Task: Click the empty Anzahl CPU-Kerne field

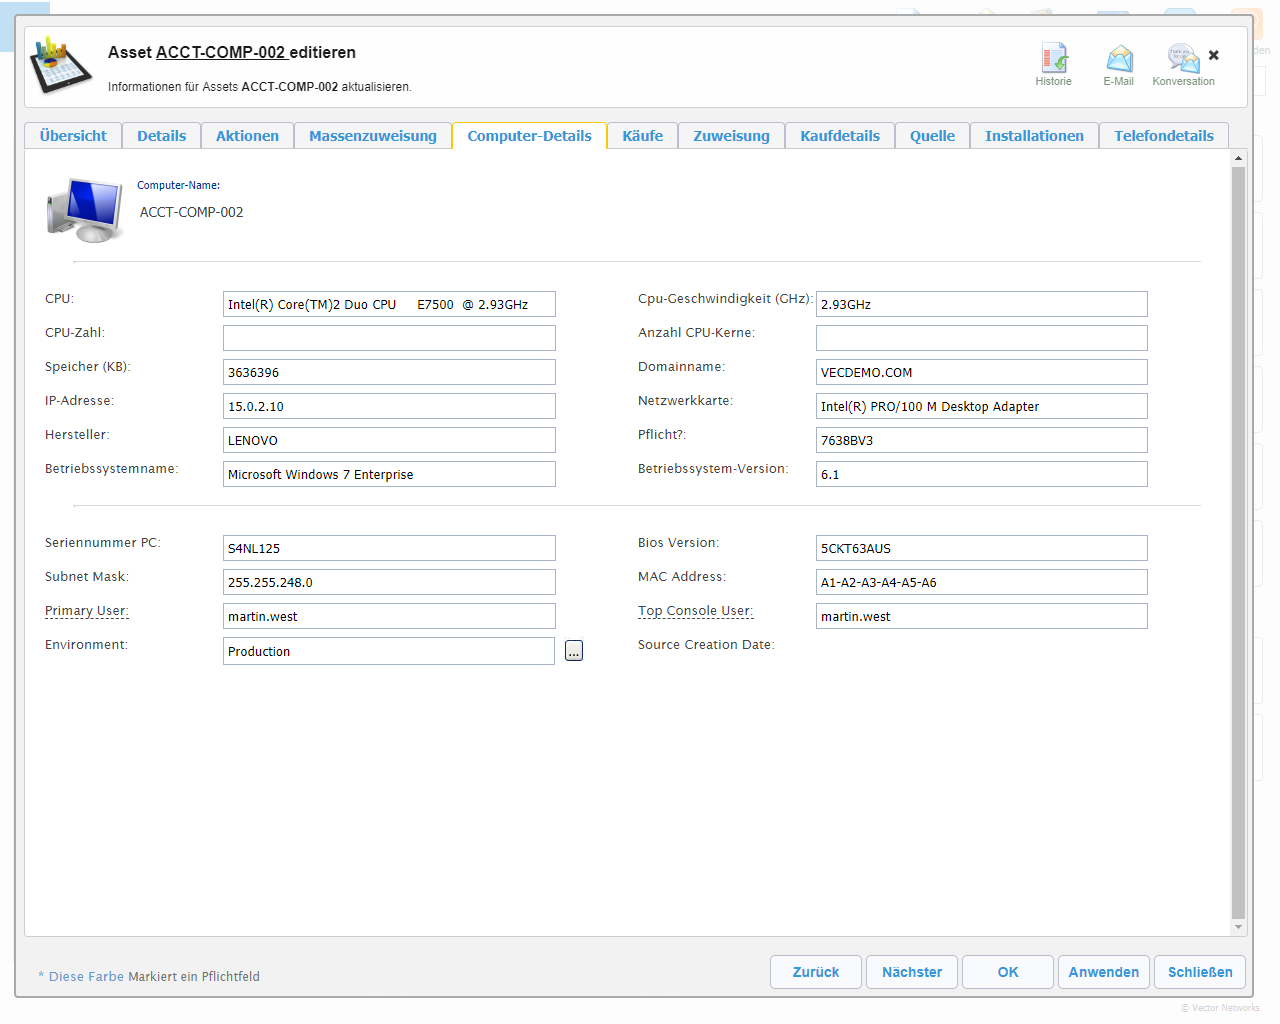Action: [982, 338]
